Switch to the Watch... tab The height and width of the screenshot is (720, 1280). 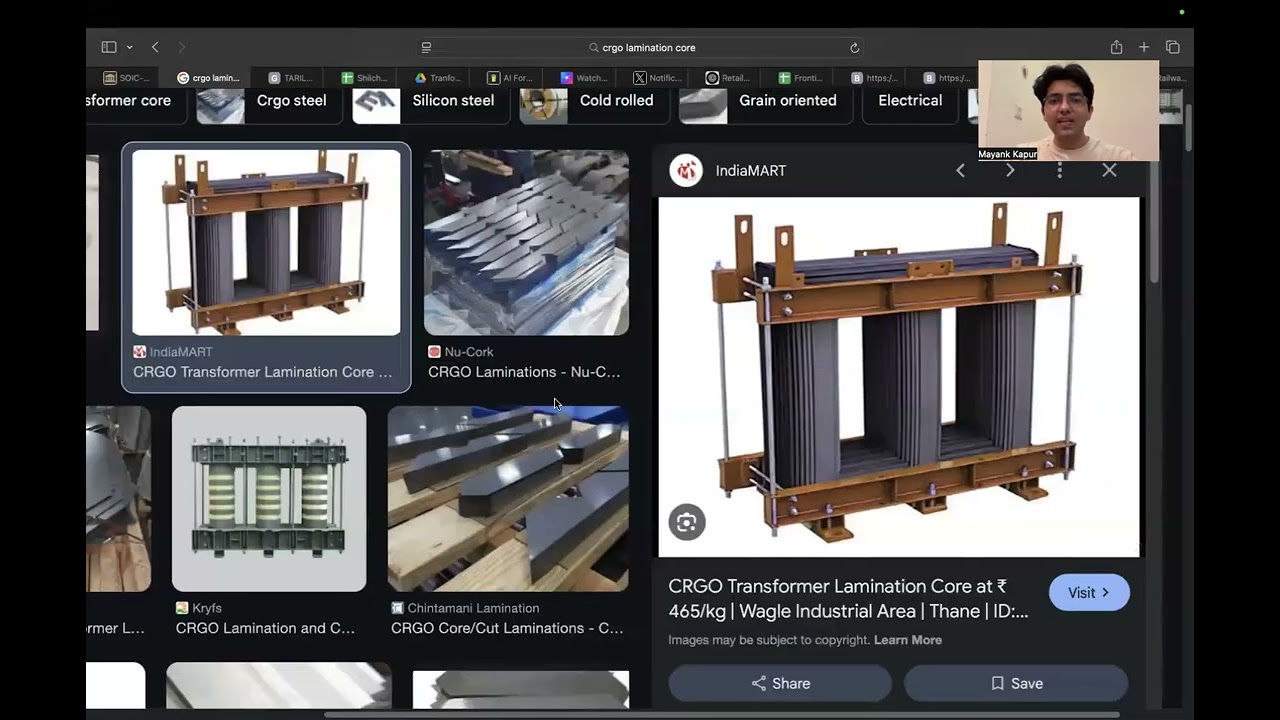point(584,77)
